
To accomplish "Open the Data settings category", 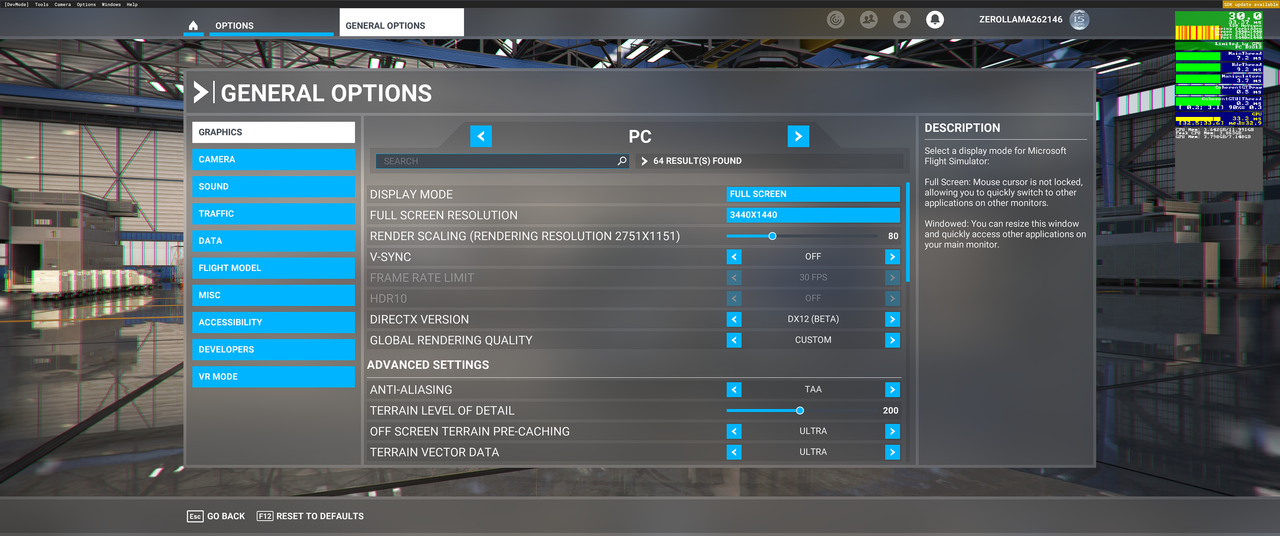I will tap(273, 241).
